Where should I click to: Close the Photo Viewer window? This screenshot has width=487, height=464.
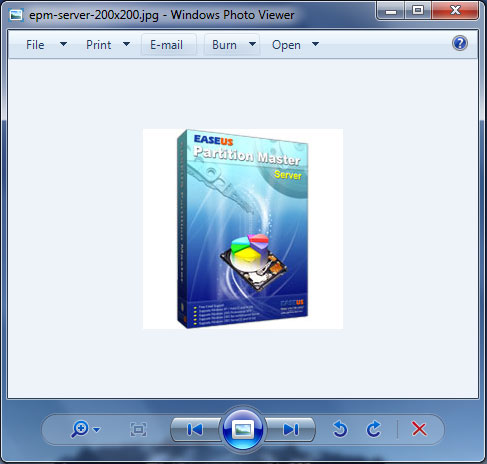pyautogui.click(x=455, y=10)
